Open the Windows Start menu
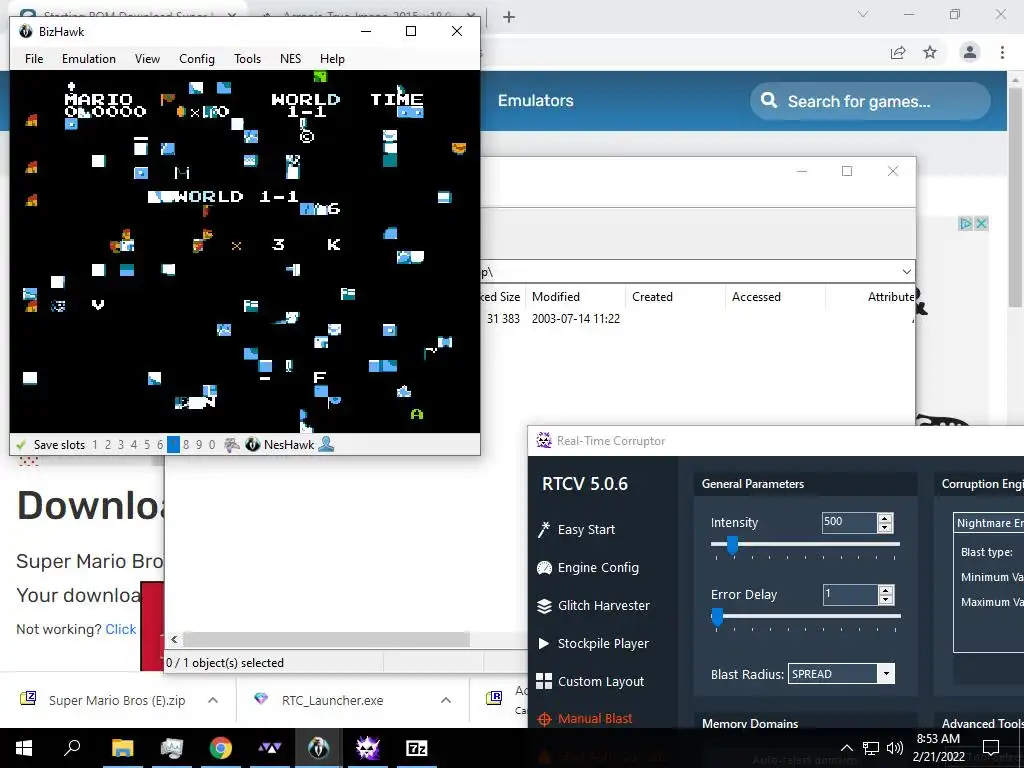The height and width of the screenshot is (768, 1024). [24, 748]
